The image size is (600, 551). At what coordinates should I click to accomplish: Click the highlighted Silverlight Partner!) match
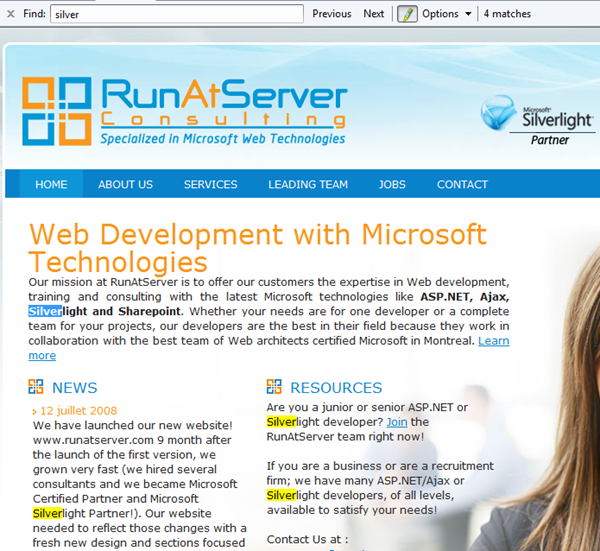[x=47, y=514]
